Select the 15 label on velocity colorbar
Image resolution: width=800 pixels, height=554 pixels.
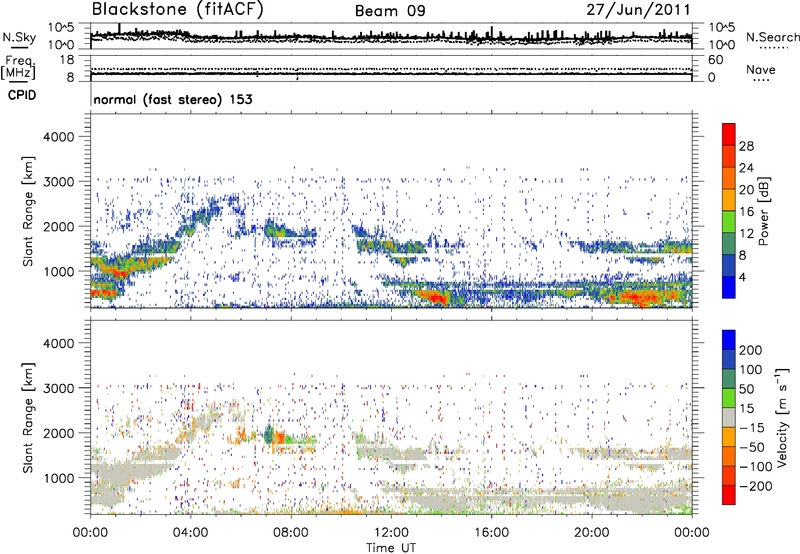[x=746, y=409]
